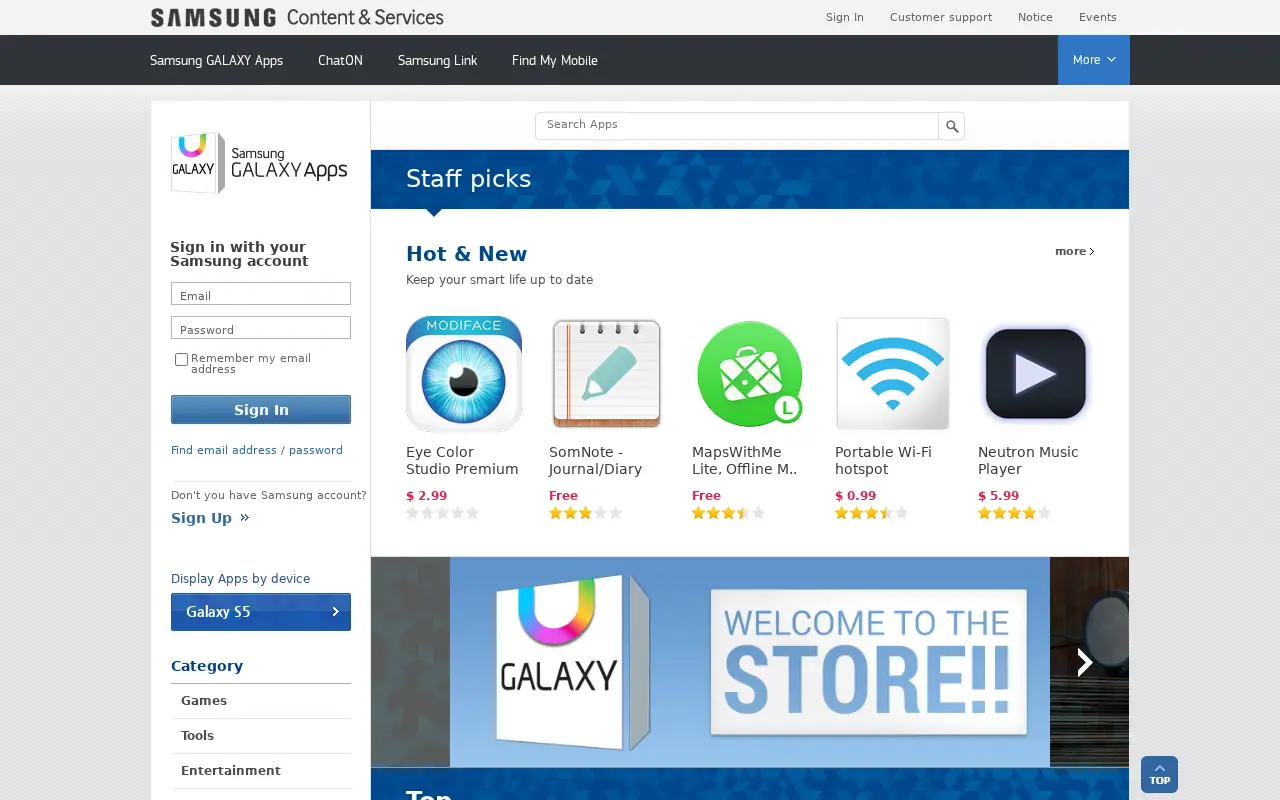Click the Samsung GALAXY Apps logo
Image resolution: width=1280 pixels, height=800 pixels.
point(259,163)
